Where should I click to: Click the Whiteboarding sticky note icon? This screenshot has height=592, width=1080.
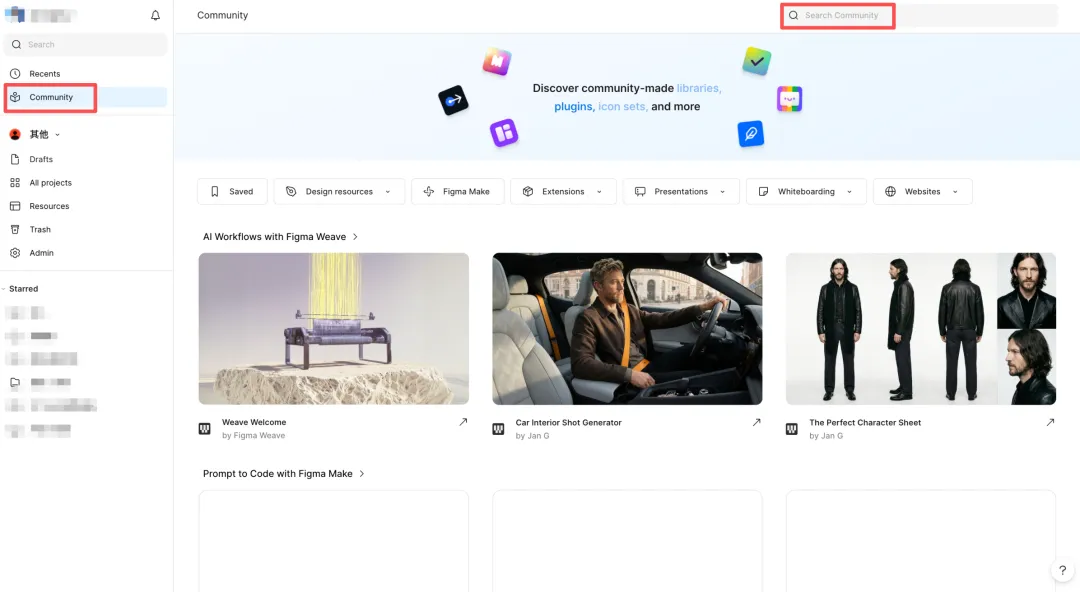[763, 192]
